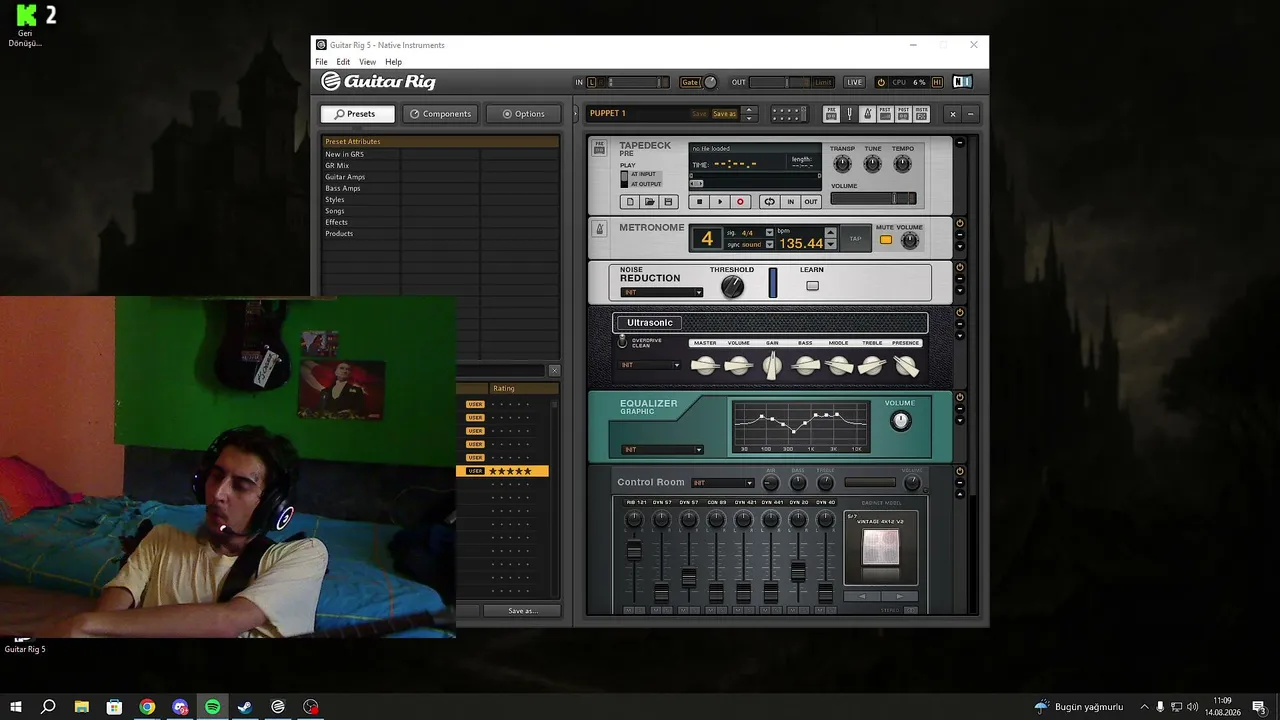Click the metronome TAP button
Screen dimensions: 1280x720
pos(855,239)
